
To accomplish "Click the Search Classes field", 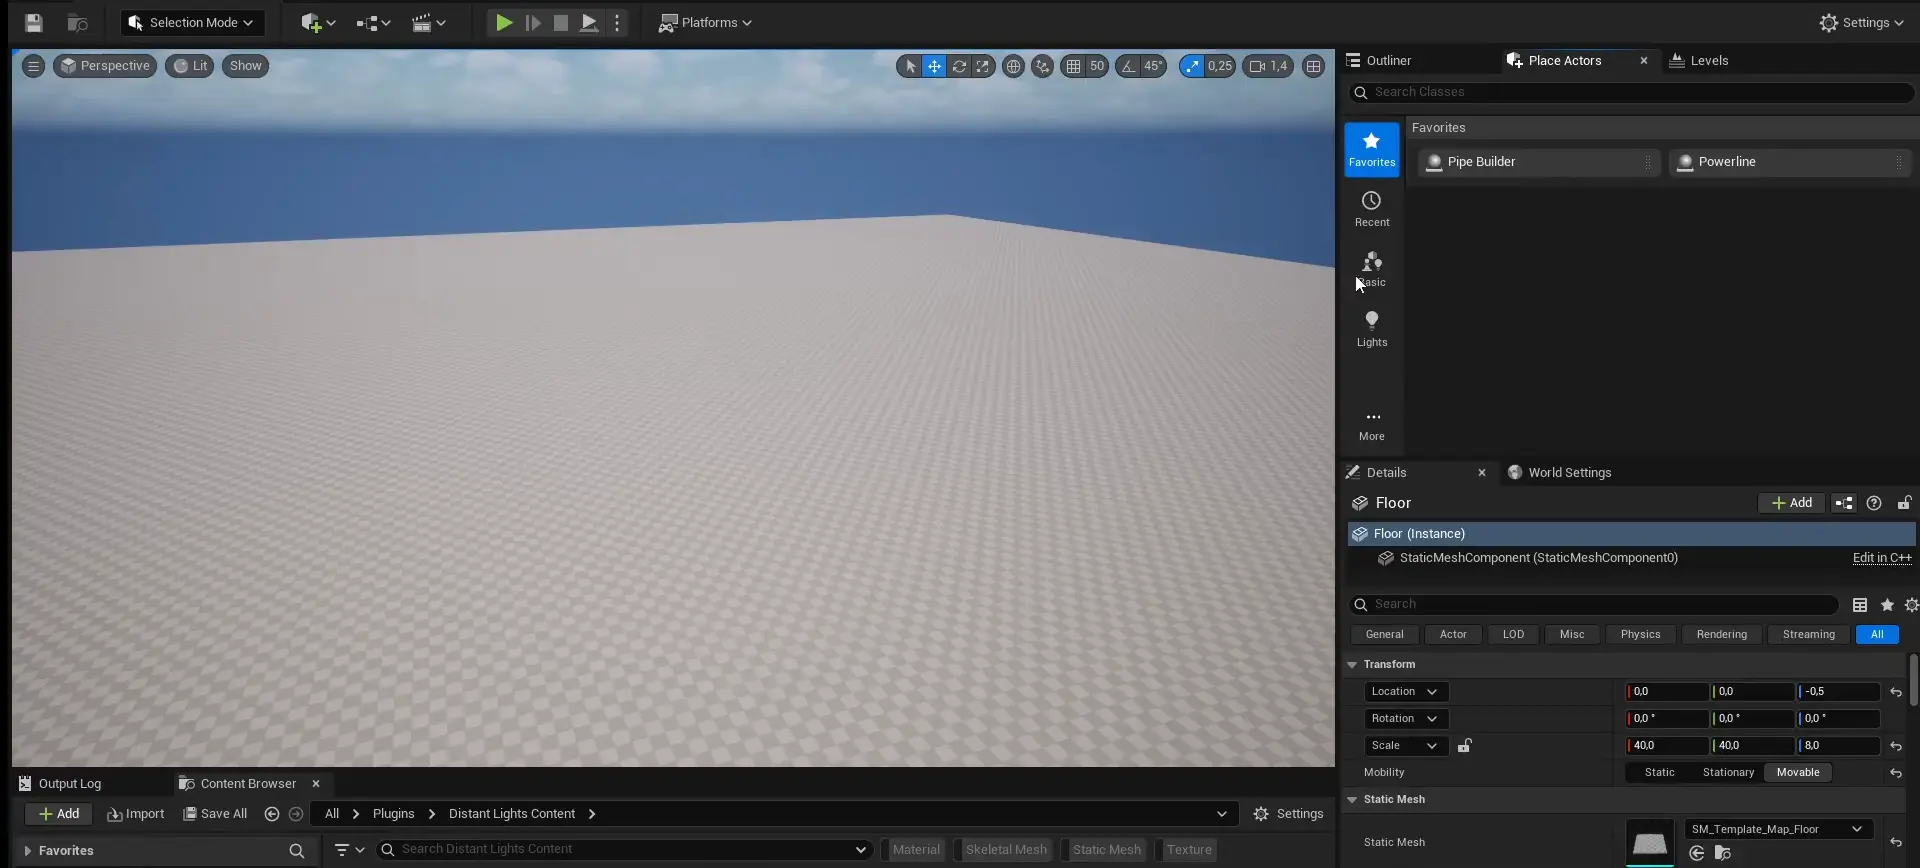I will (x=1630, y=92).
